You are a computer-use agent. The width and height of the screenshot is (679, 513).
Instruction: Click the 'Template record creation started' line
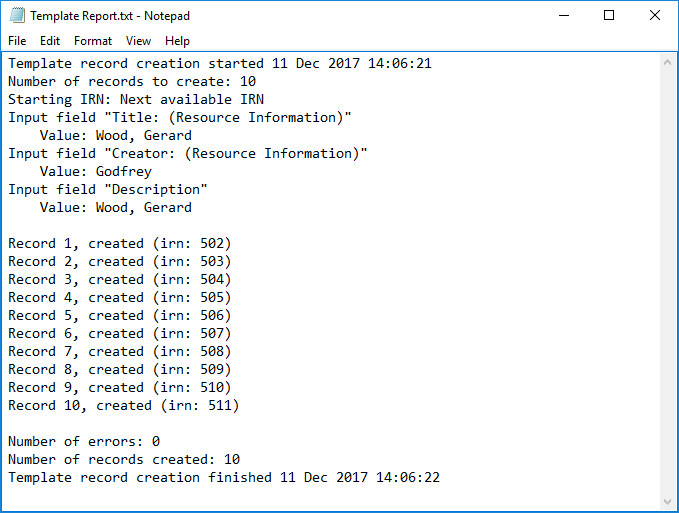(x=220, y=64)
